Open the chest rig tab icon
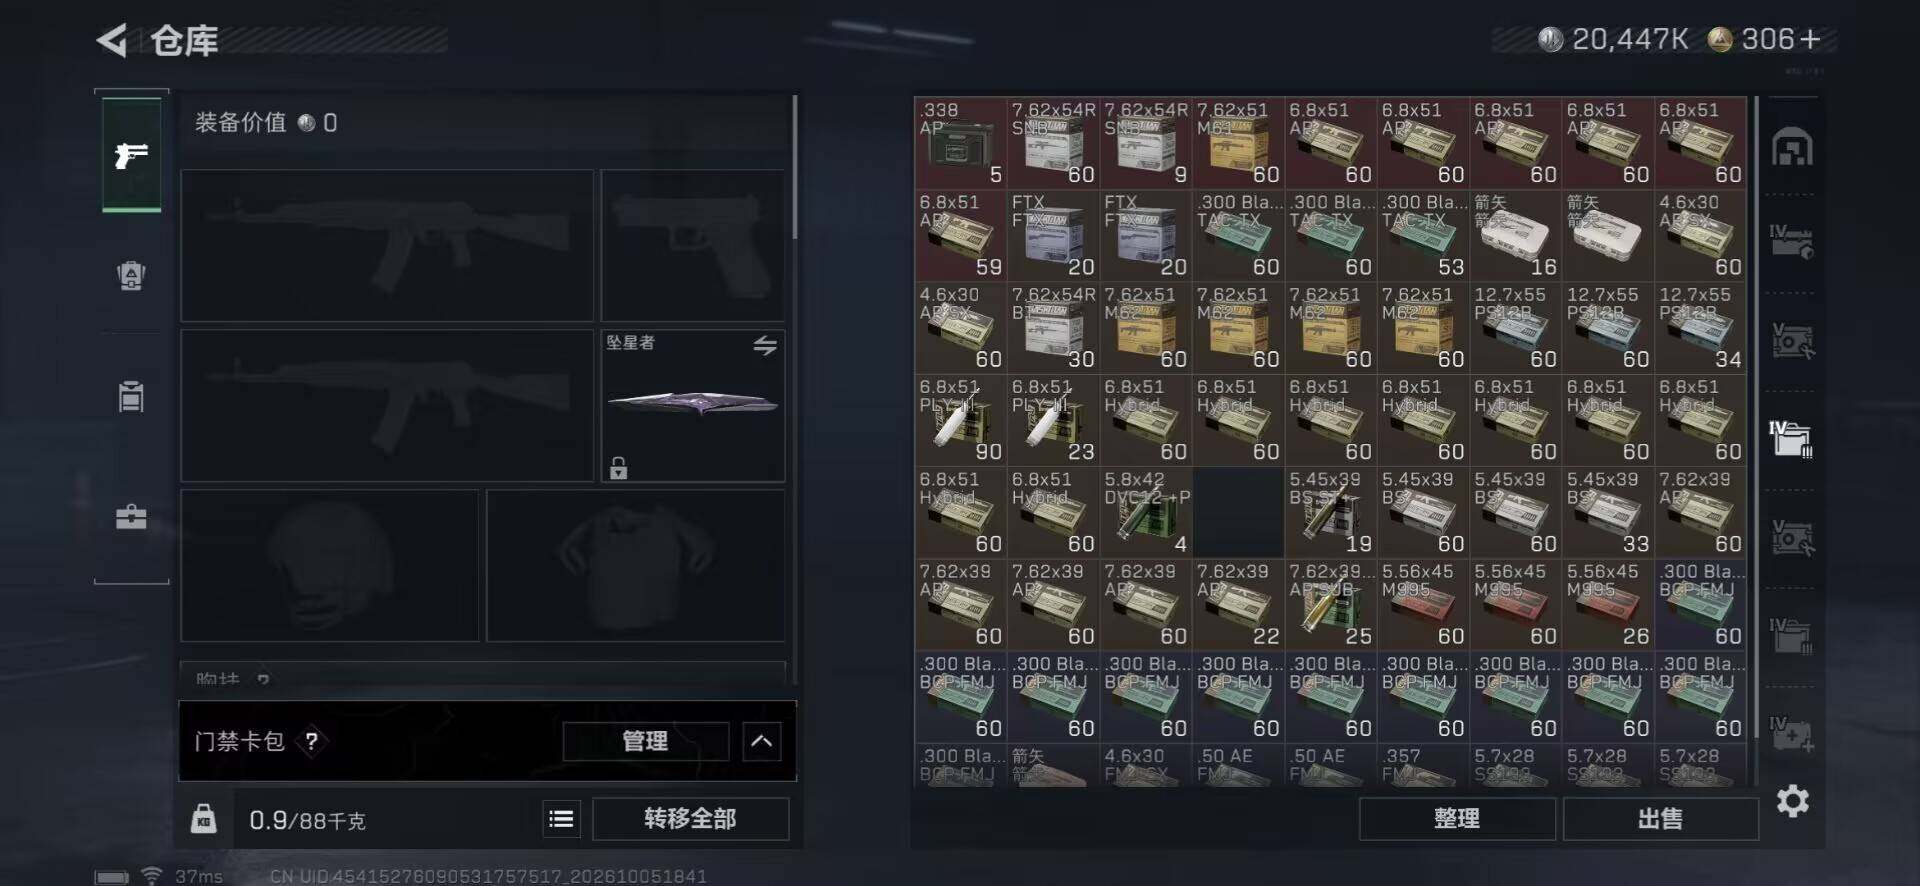The height and width of the screenshot is (886, 1920). coord(131,396)
